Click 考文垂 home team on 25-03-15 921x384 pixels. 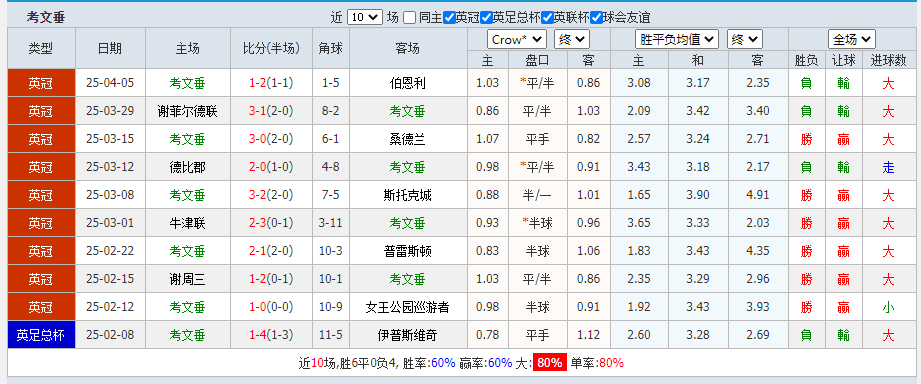click(187, 139)
